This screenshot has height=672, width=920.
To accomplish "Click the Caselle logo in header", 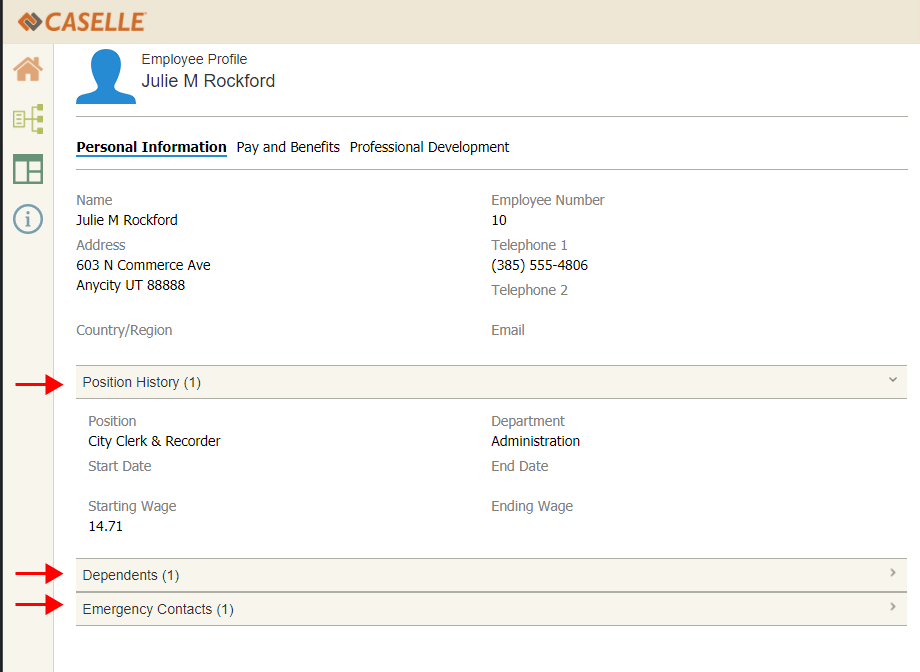I will pyautogui.click(x=82, y=21).
